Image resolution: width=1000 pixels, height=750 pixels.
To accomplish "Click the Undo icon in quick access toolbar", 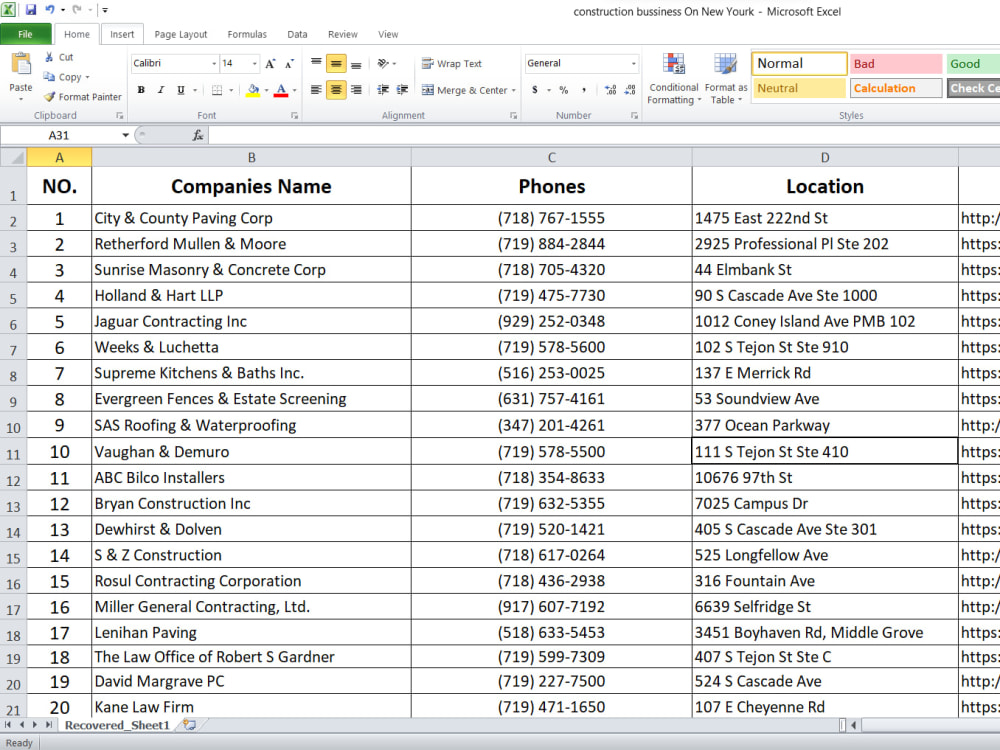I will click(50, 10).
